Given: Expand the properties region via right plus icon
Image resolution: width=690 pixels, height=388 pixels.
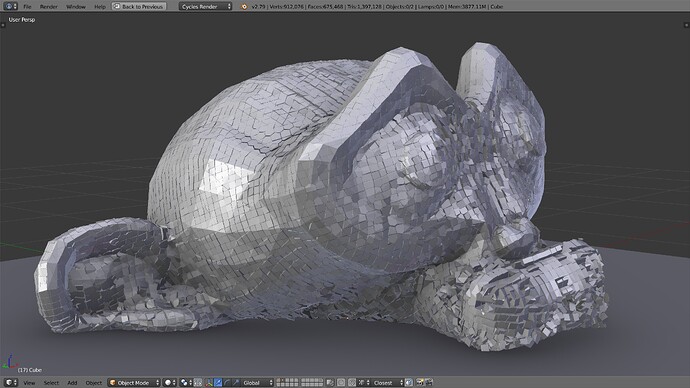Looking at the screenshot, I should (687, 25).
